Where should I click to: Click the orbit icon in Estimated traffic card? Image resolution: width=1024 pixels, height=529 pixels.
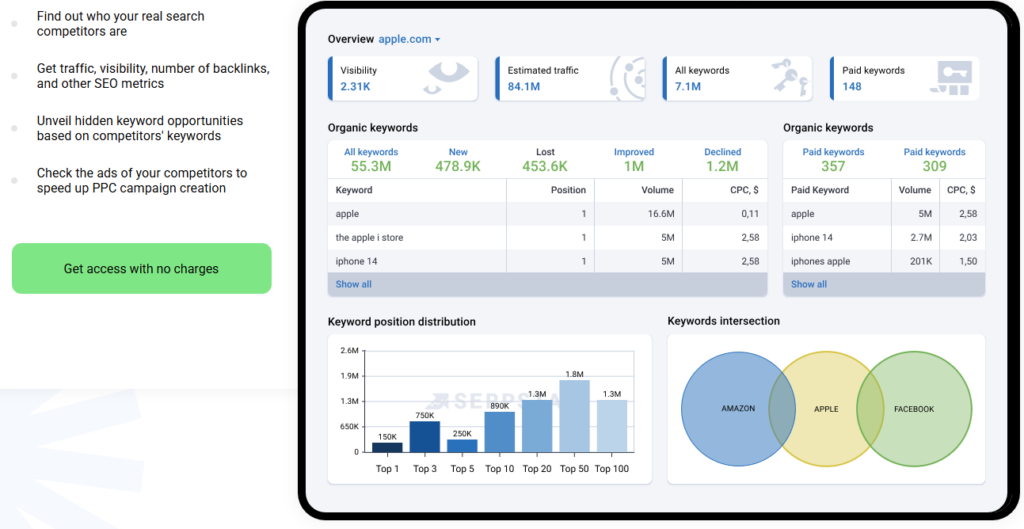pyautogui.click(x=628, y=79)
